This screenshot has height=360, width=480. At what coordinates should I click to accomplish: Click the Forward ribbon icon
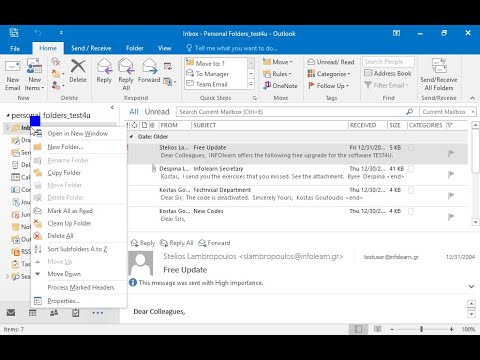click(x=149, y=66)
